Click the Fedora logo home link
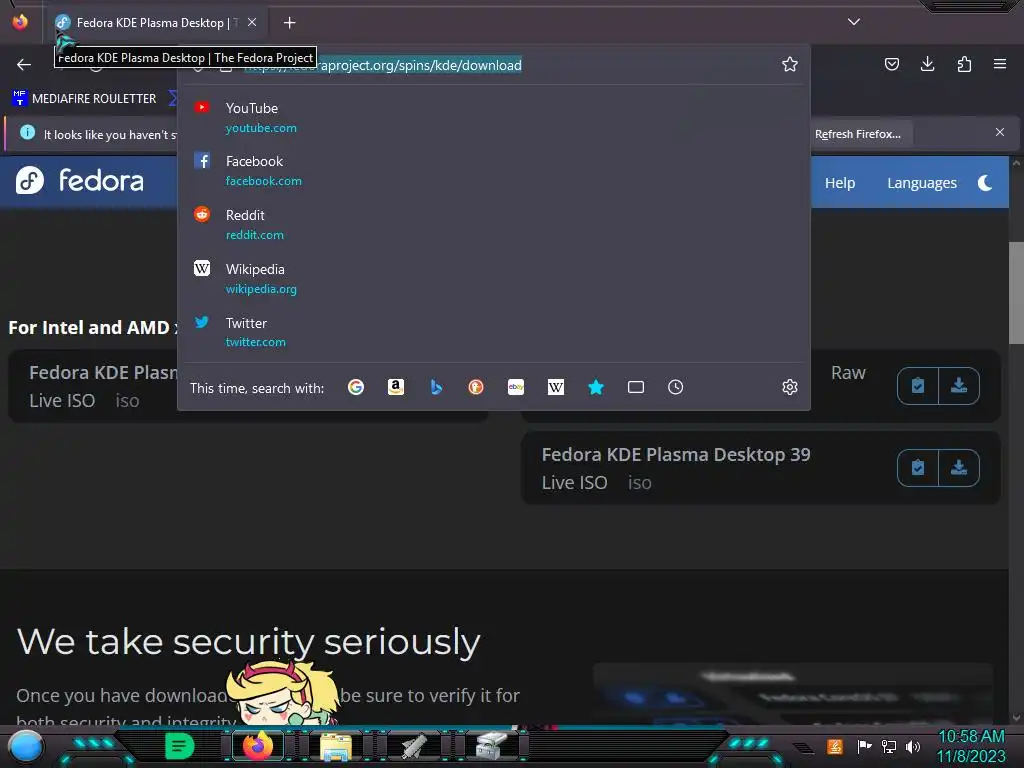The image size is (1024, 768). tap(80, 180)
